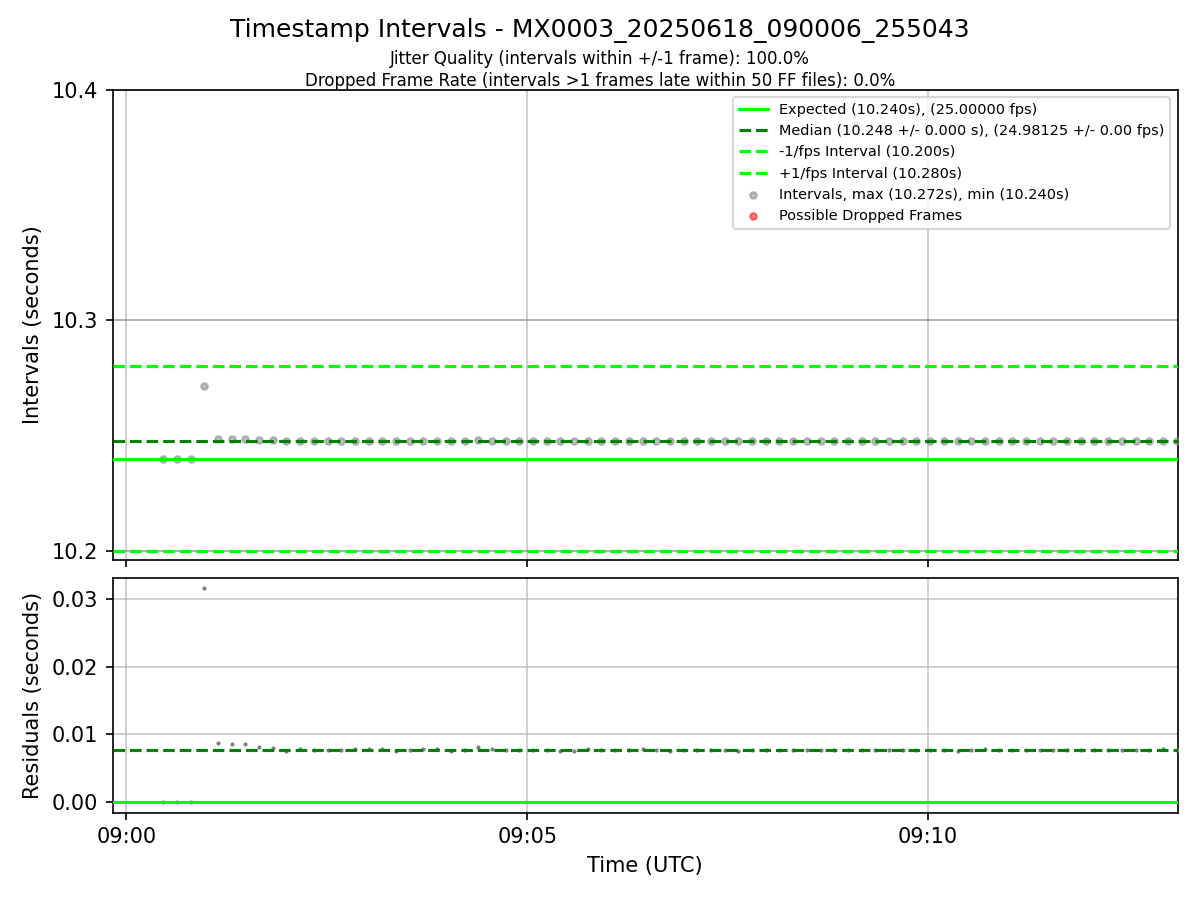Click the '0.00' residual tick label
Screen dimensions: 1200x900
click(75, 803)
